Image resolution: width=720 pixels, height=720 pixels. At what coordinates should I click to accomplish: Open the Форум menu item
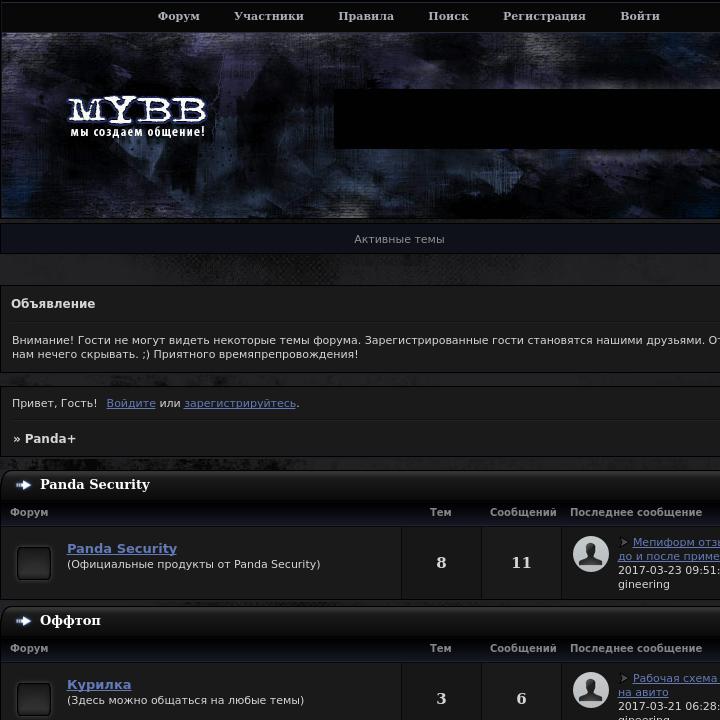tap(179, 16)
